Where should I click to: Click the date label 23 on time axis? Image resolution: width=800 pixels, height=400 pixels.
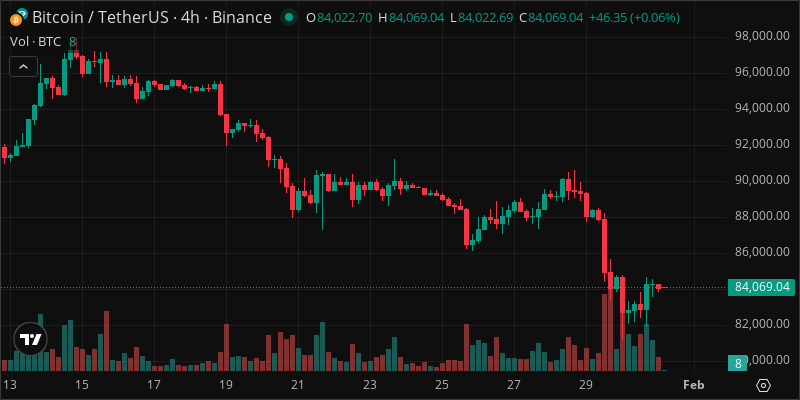point(370,384)
